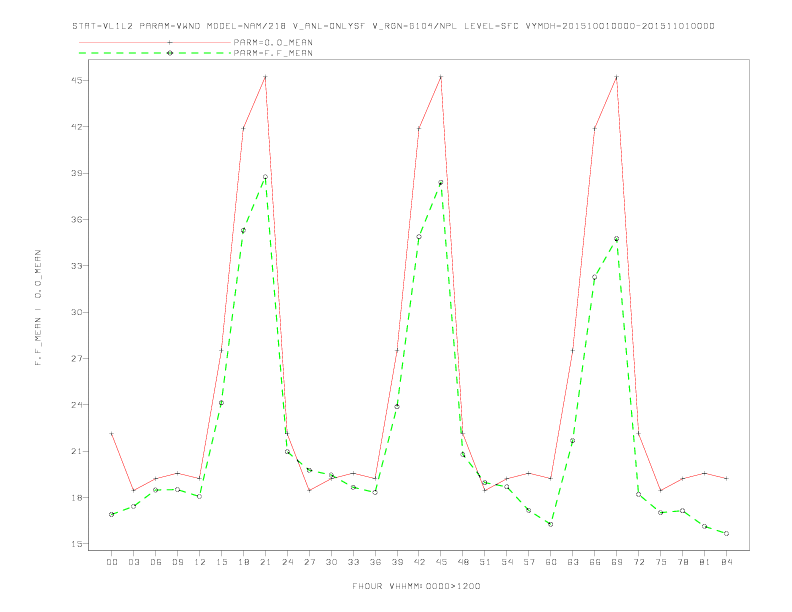Click the red O.O_MEAN peak marker at hour 45
The width and height of the screenshot is (792, 612).
441,77
